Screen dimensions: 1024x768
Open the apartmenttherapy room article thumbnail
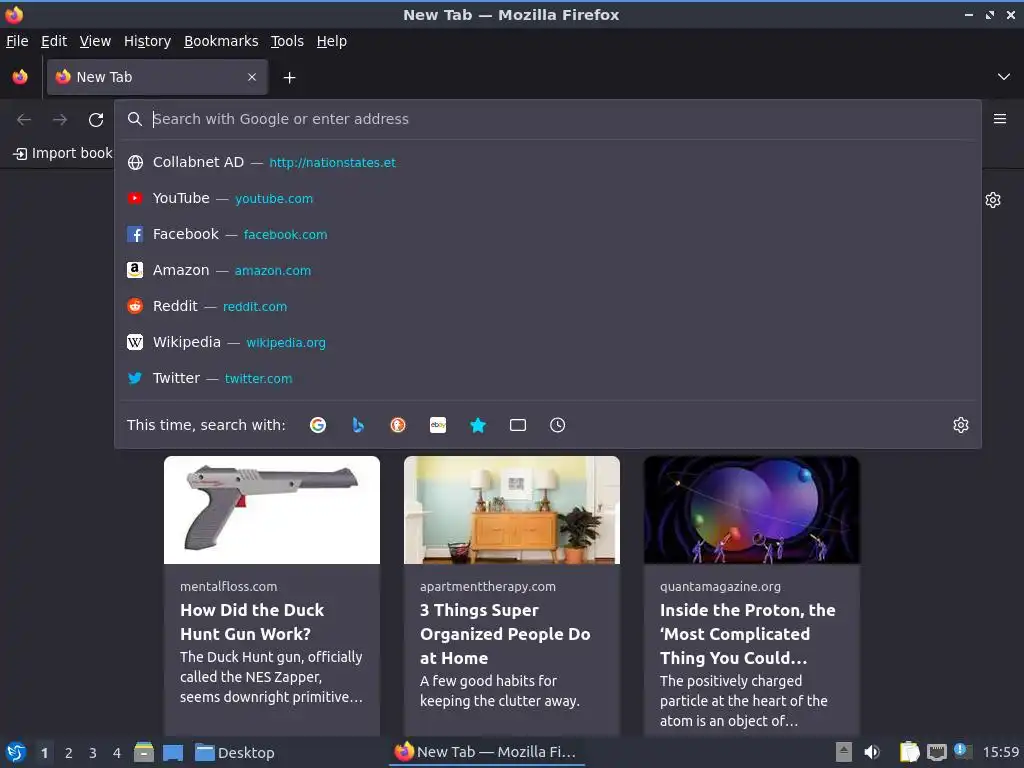click(512, 510)
